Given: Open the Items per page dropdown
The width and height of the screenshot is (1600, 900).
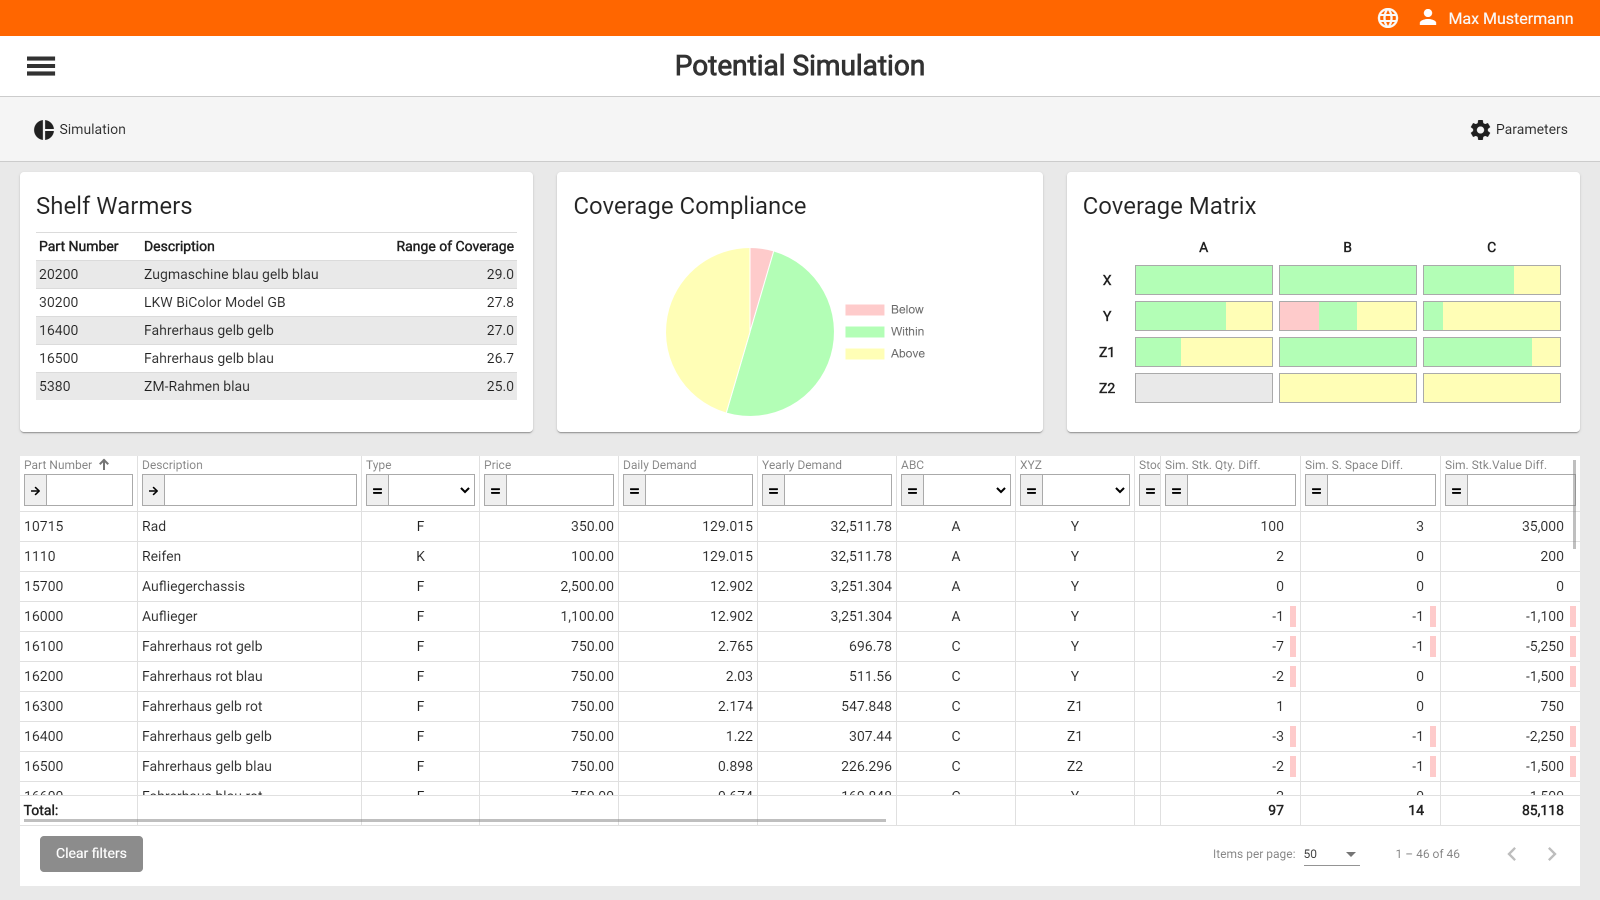Looking at the screenshot, I should click(x=1331, y=854).
